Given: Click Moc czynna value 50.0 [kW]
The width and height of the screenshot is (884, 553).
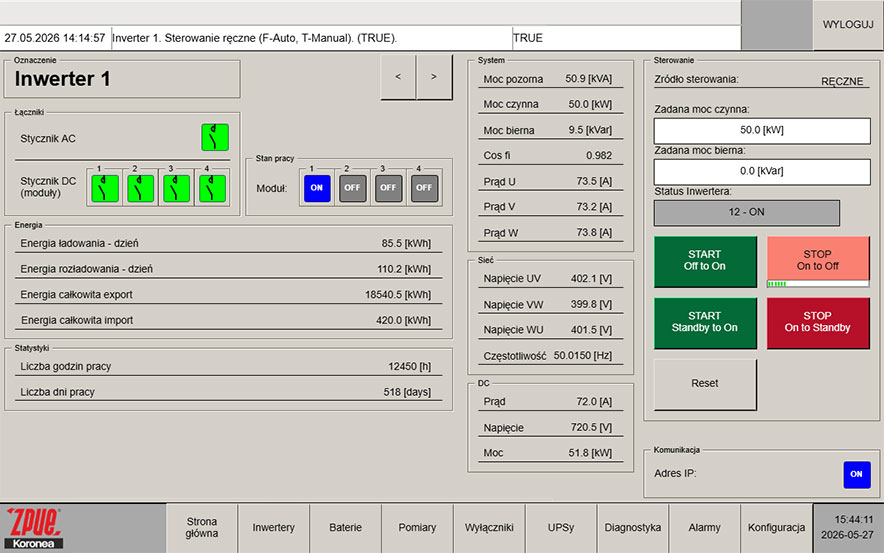Looking at the screenshot, I should coord(590,104).
